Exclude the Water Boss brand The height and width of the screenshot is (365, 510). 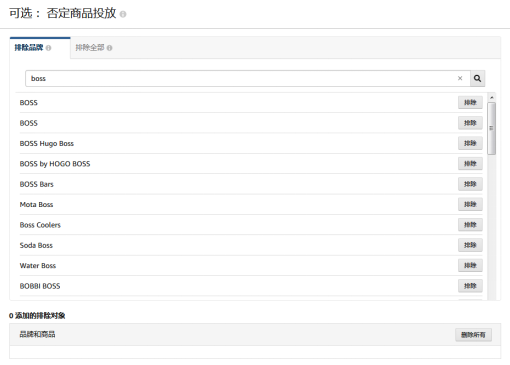coord(470,265)
